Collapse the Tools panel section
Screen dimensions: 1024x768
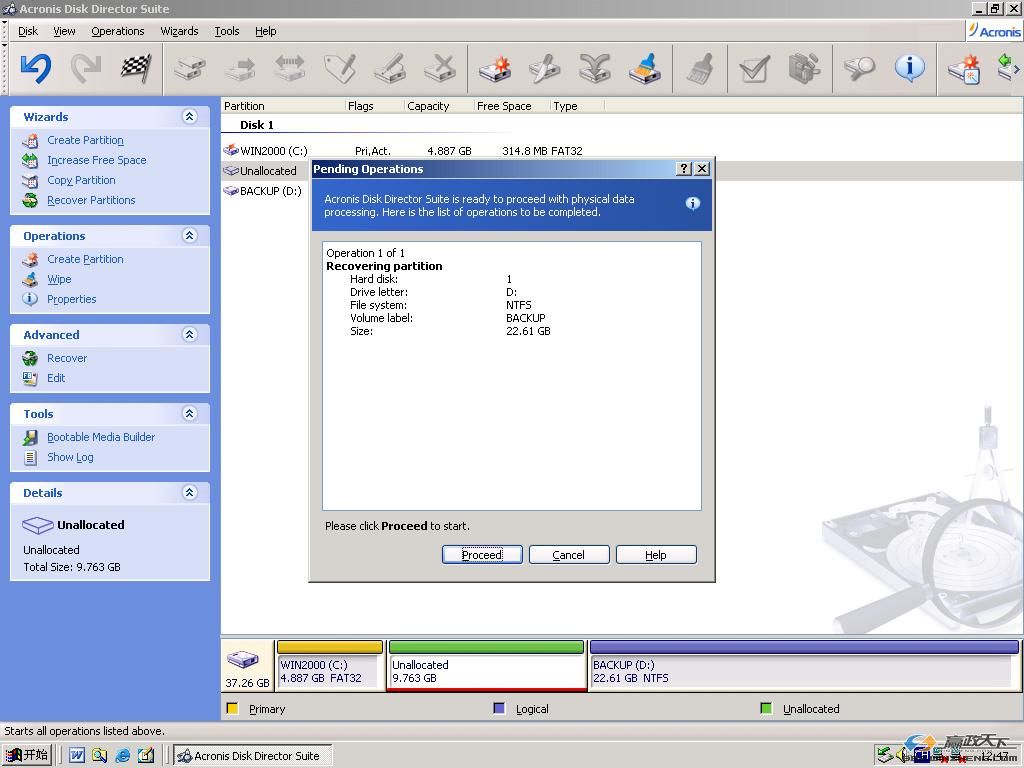(189, 414)
